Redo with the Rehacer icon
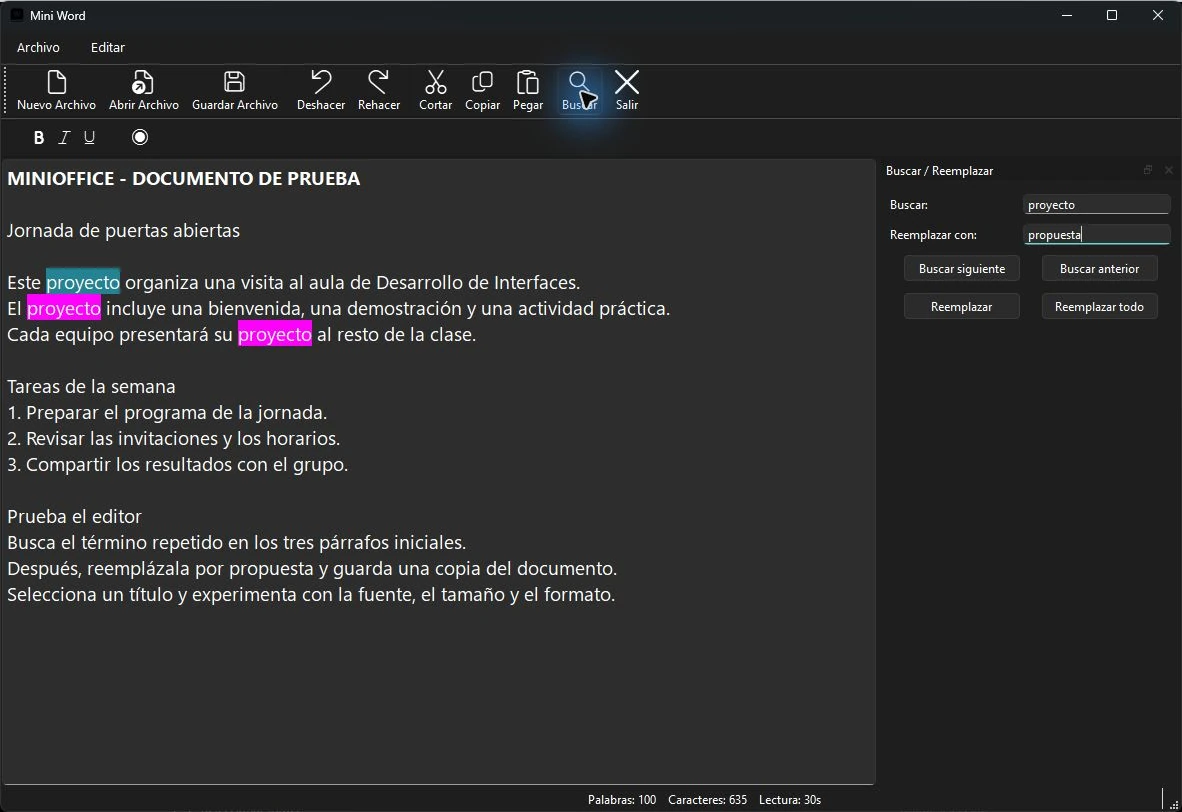The width and height of the screenshot is (1182, 812). point(378,90)
